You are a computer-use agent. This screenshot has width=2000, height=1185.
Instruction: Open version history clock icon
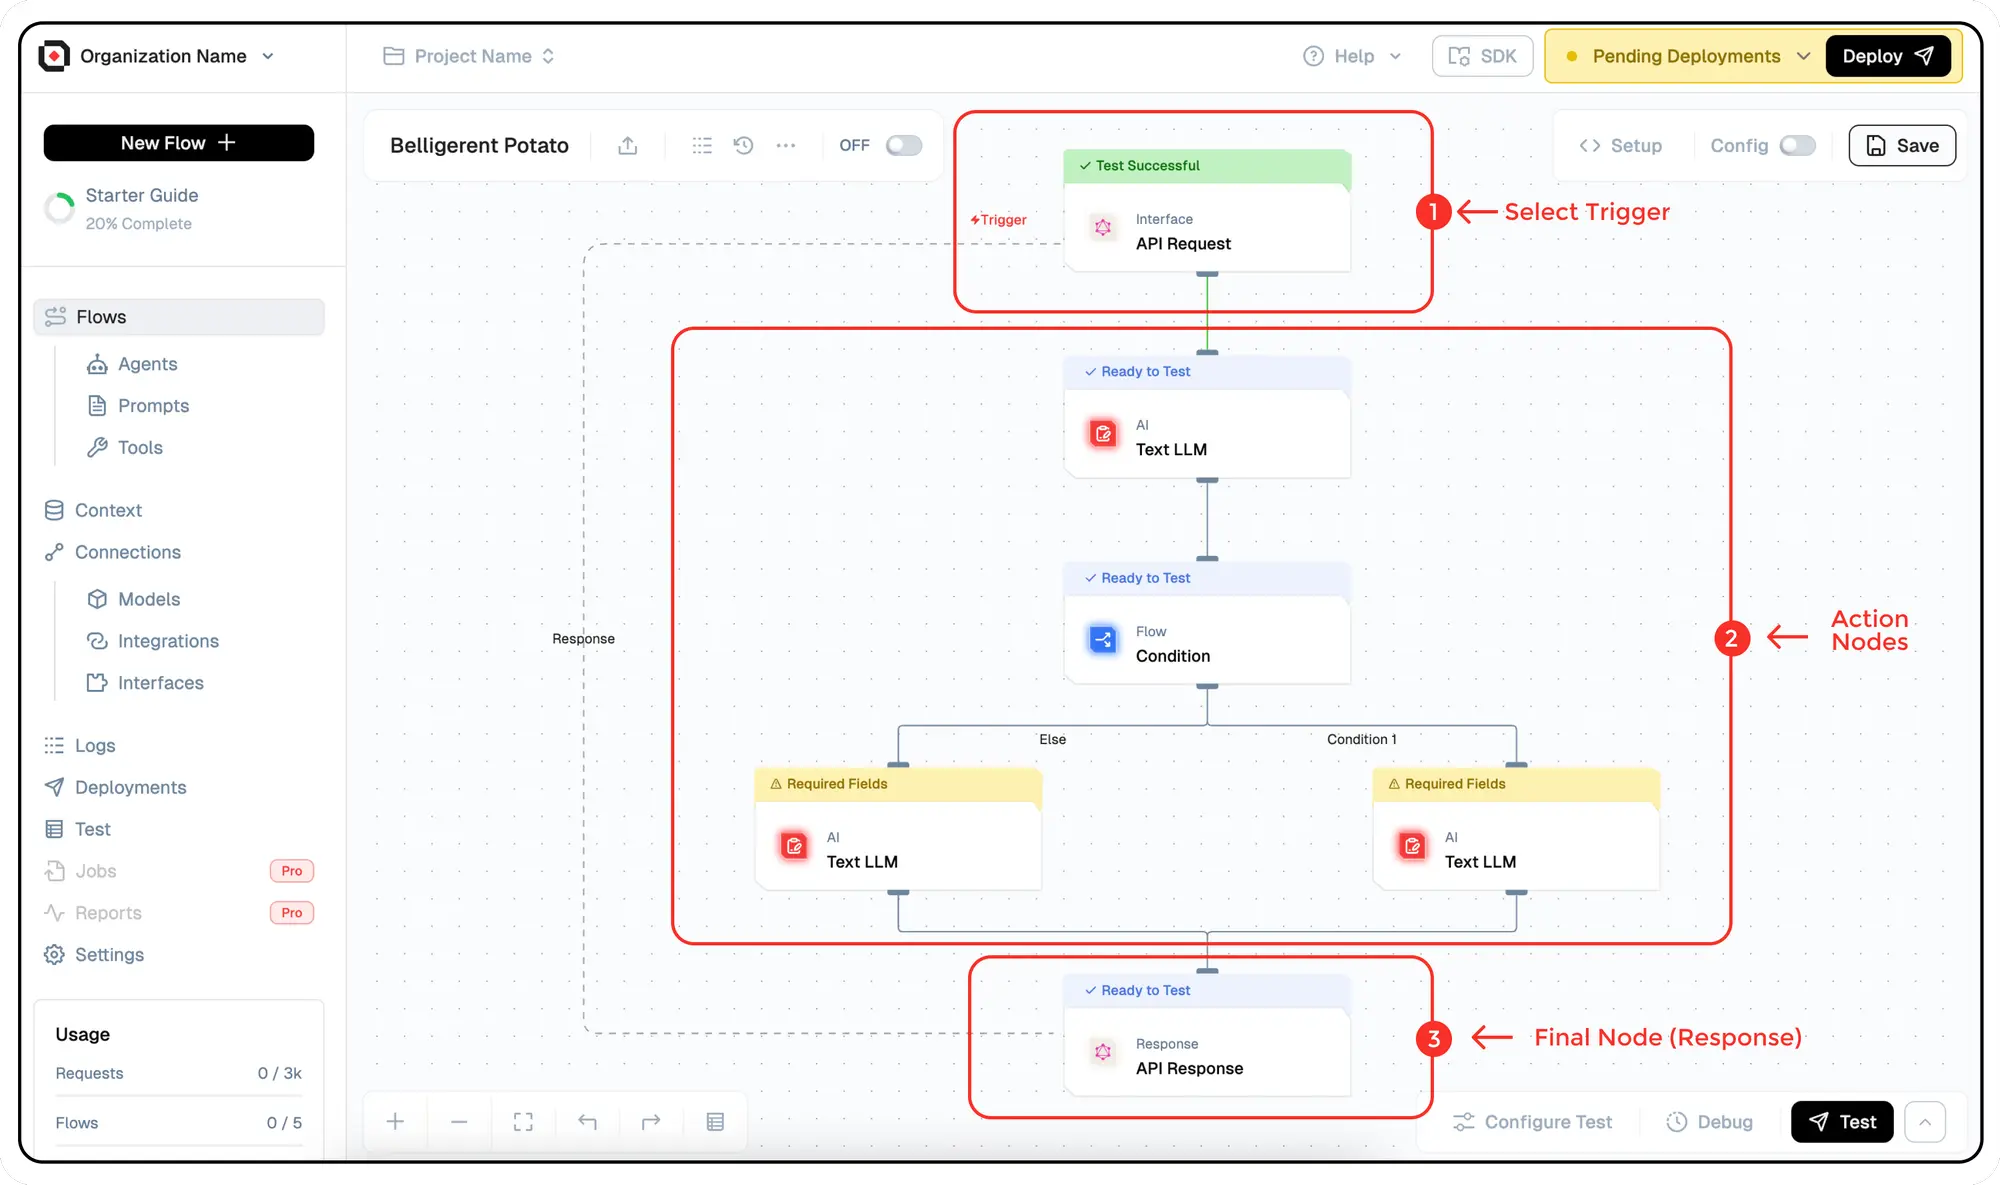[743, 146]
